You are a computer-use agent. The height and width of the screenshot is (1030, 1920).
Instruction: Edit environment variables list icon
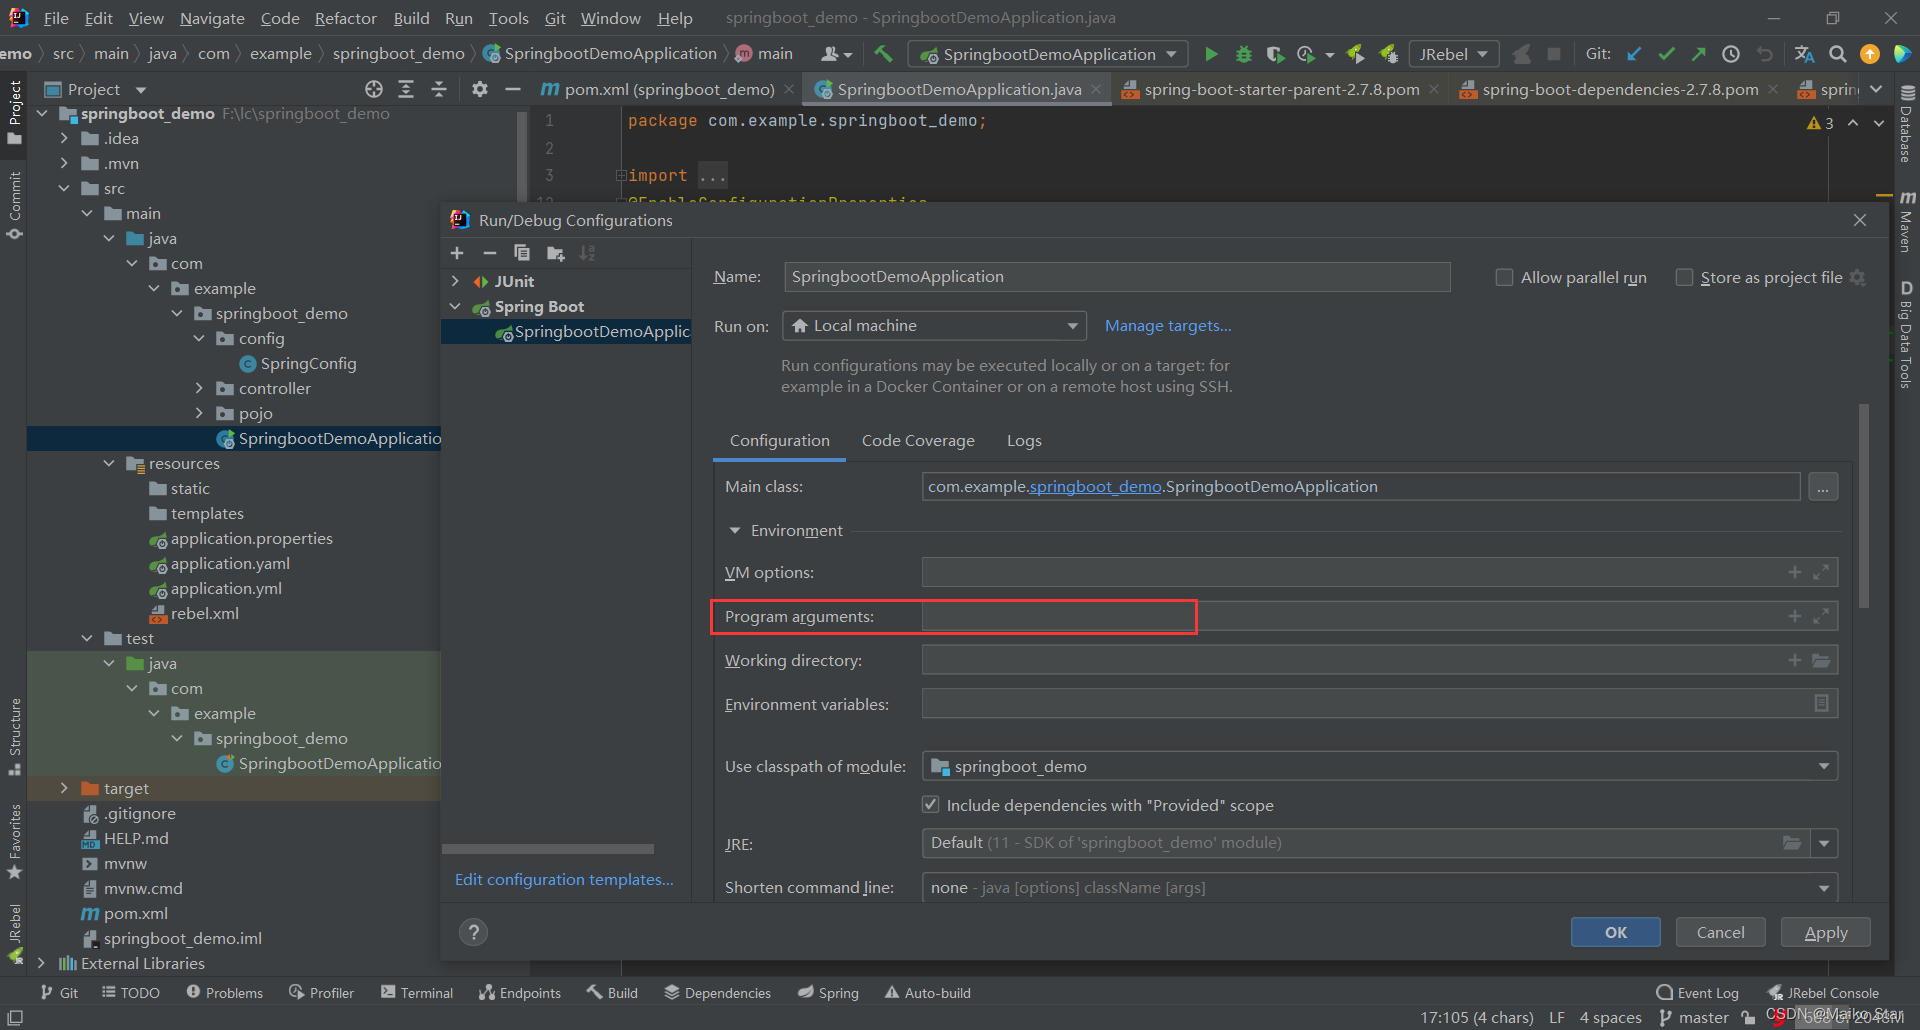coord(1821,703)
